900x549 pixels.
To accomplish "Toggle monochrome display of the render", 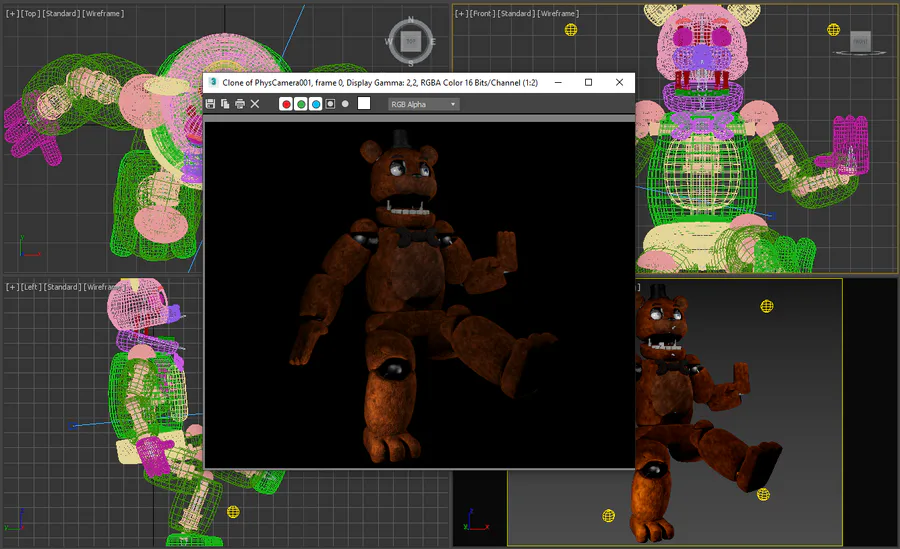I will [345, 104].
